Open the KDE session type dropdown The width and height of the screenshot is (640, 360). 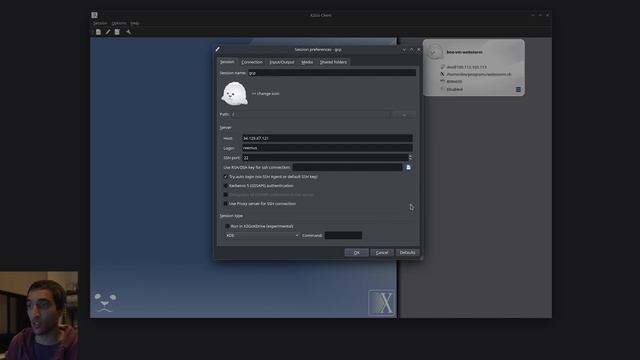click(262, 236)
